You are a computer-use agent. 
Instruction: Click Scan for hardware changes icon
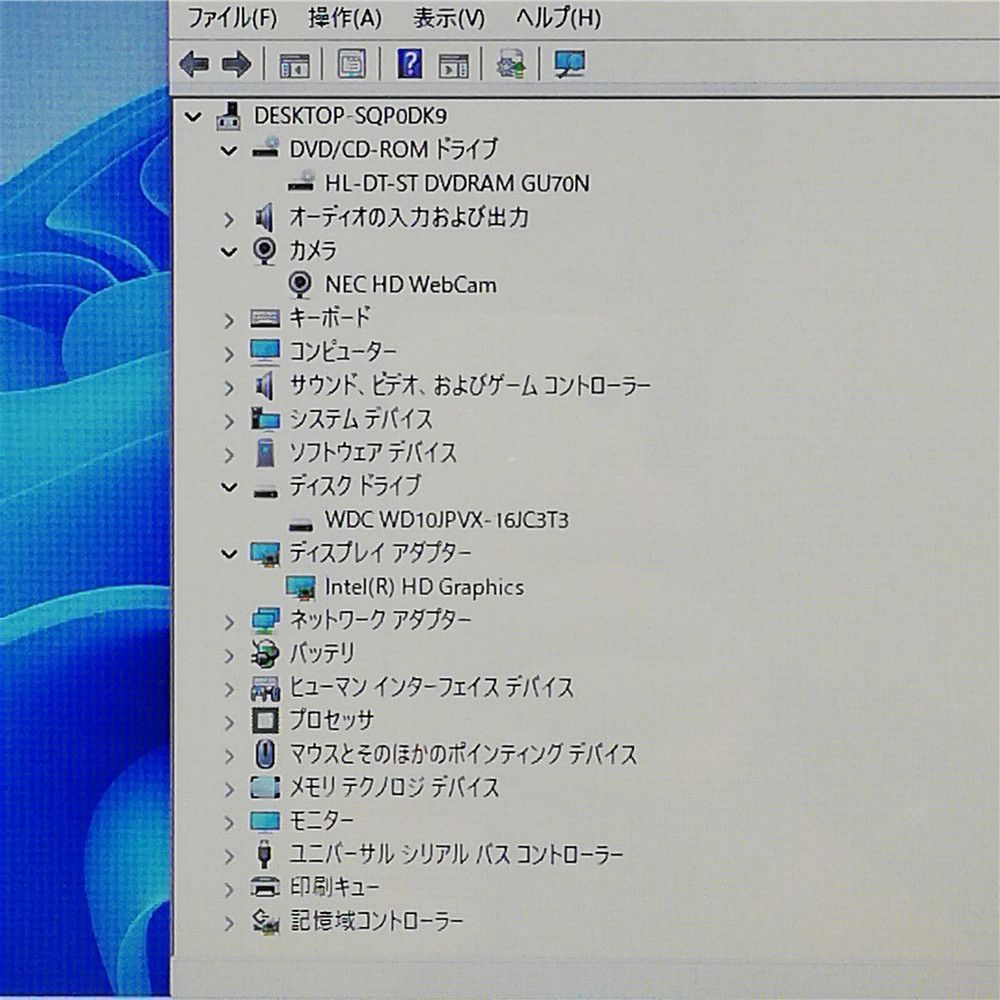[x=570, y=64]
